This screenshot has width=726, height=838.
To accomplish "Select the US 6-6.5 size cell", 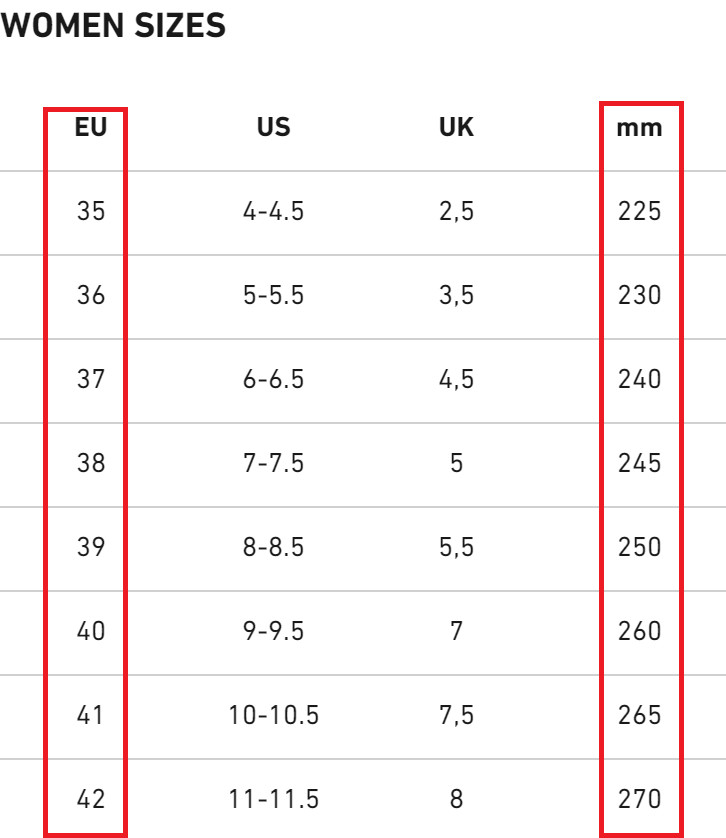I will (x=273, y=380).
